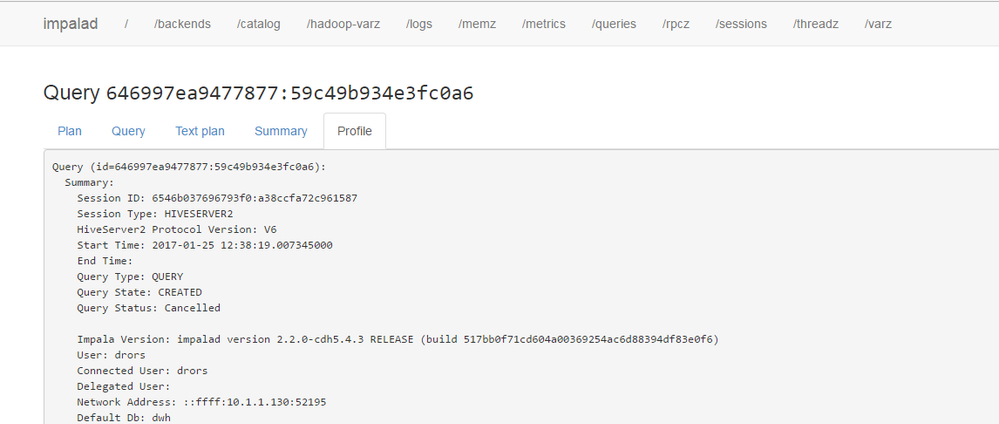Open the /rpcz page
999x424 pixels.
tap(676, 24)
